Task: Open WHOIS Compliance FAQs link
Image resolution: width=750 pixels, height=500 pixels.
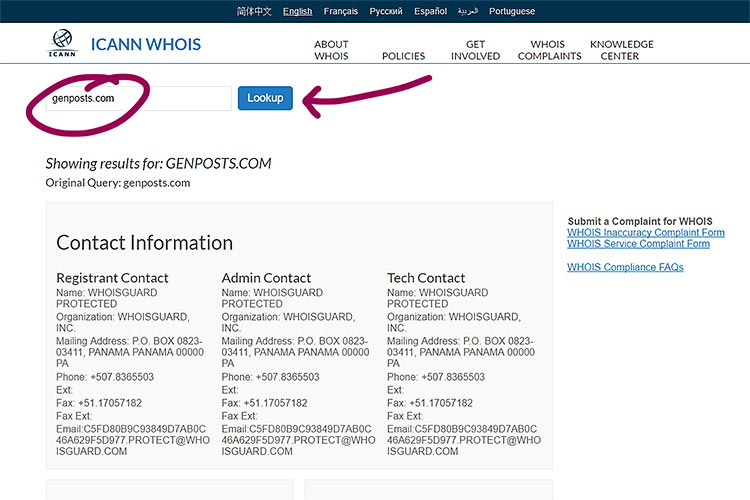Action: click(625, 267)
